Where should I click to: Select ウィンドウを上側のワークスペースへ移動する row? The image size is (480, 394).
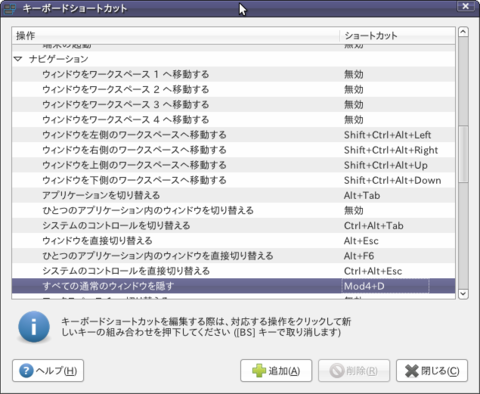pos(233,165)
